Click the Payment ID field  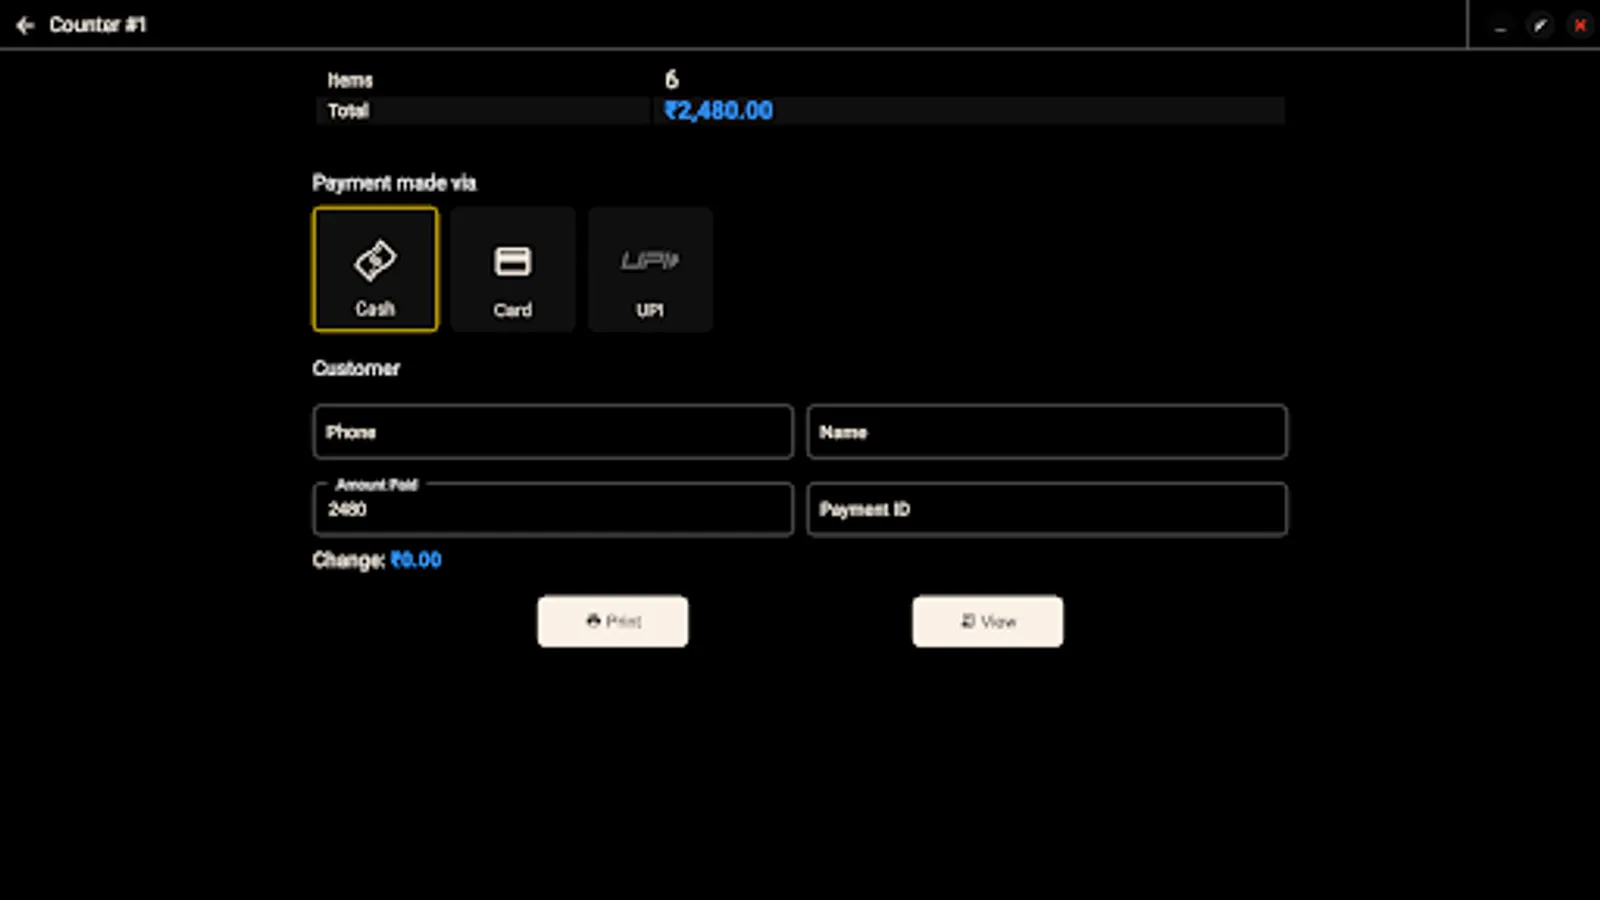[1046, 510]
